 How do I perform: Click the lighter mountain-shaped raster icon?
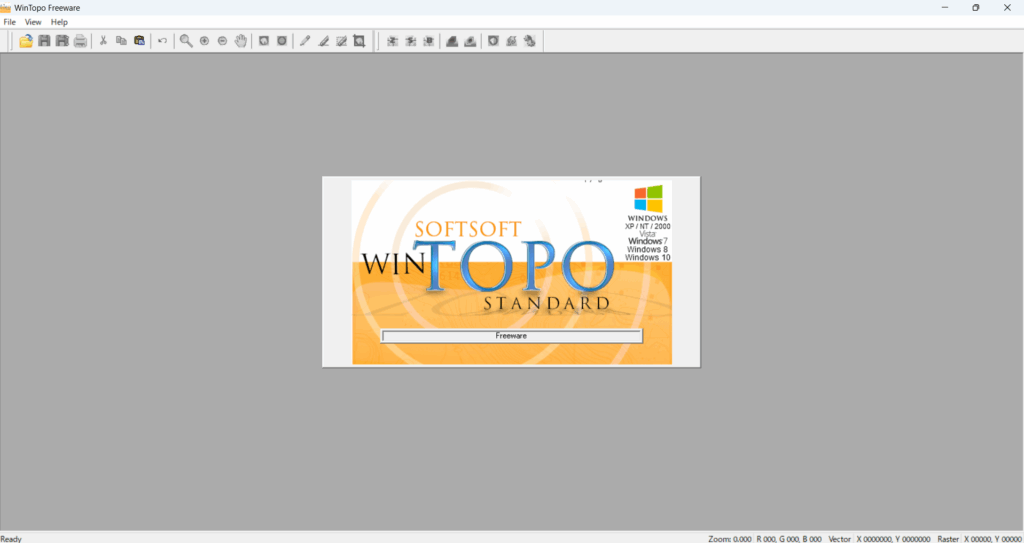(470, 41)
